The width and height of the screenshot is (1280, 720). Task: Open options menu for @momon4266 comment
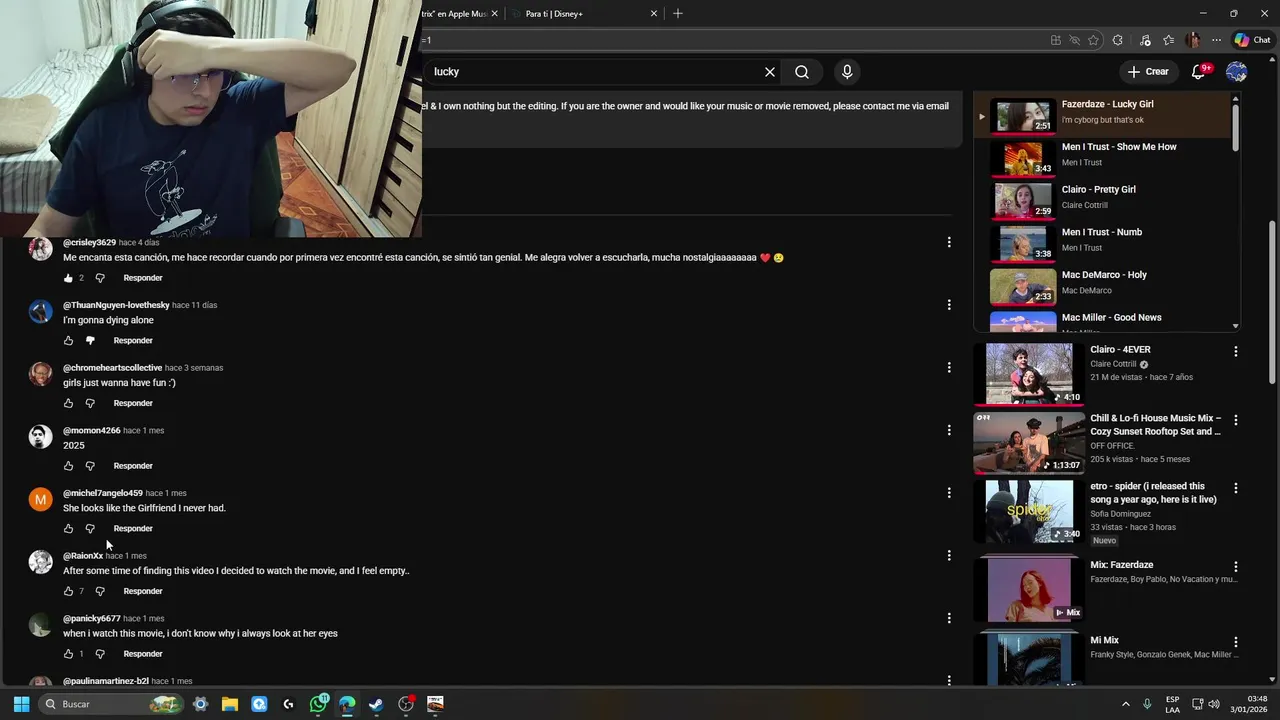click(949, 430)
